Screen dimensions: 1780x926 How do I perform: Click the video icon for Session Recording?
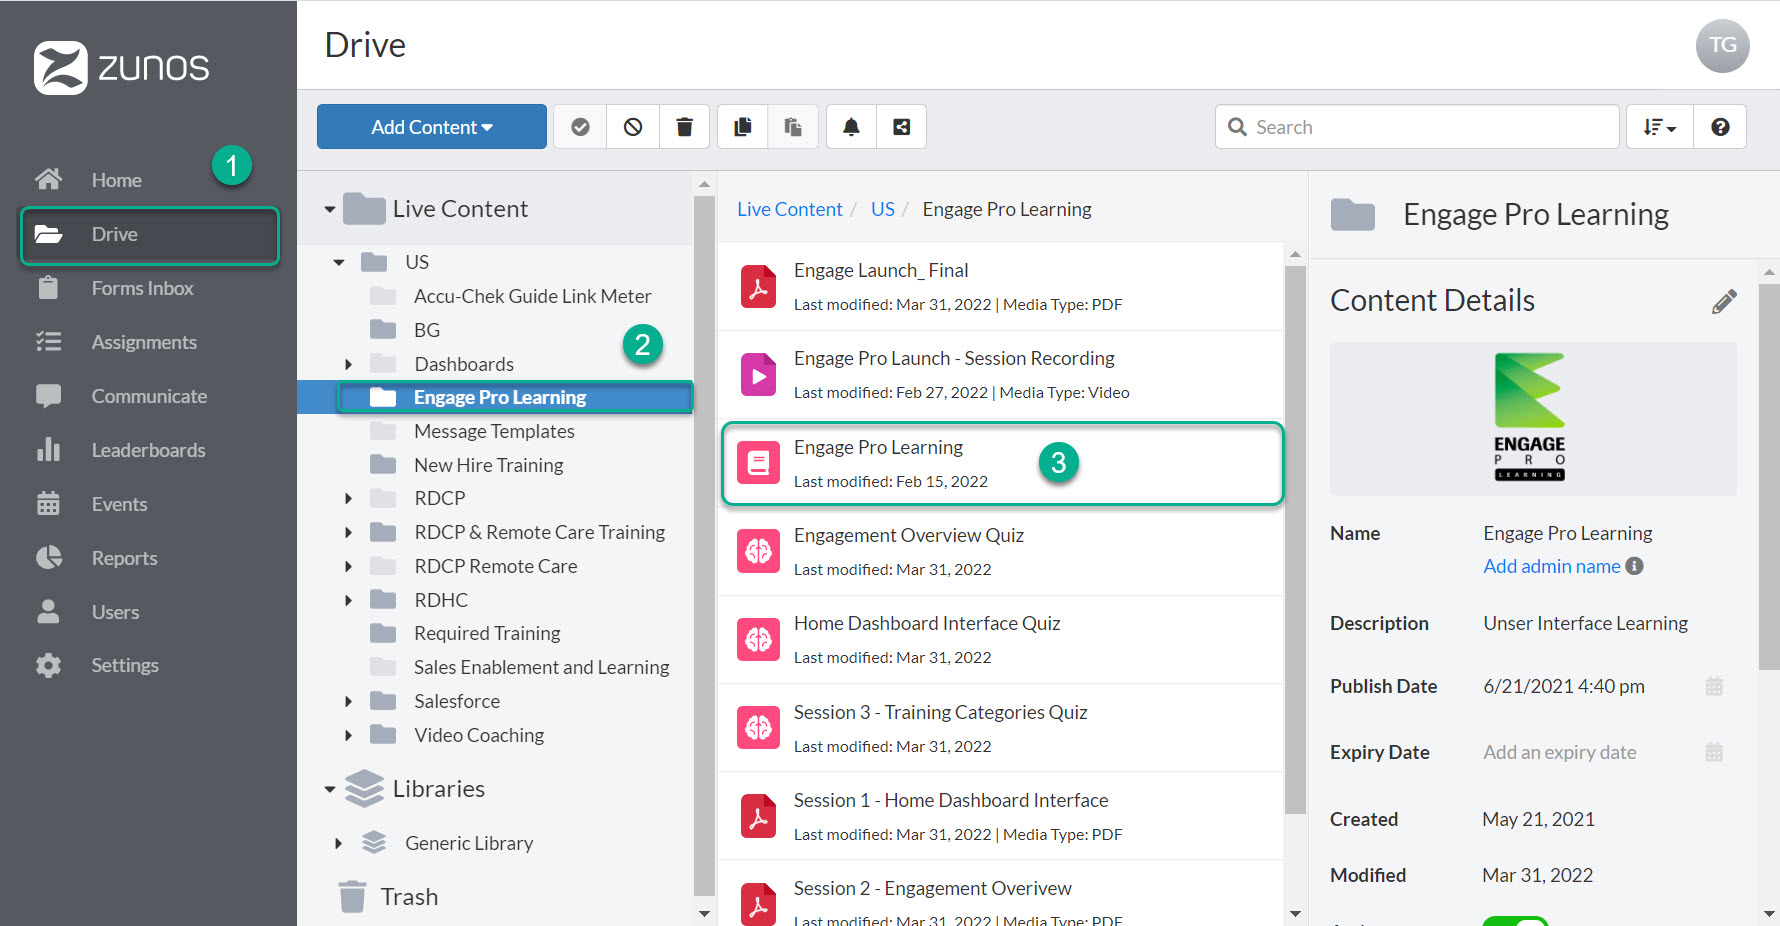(758, 375)
